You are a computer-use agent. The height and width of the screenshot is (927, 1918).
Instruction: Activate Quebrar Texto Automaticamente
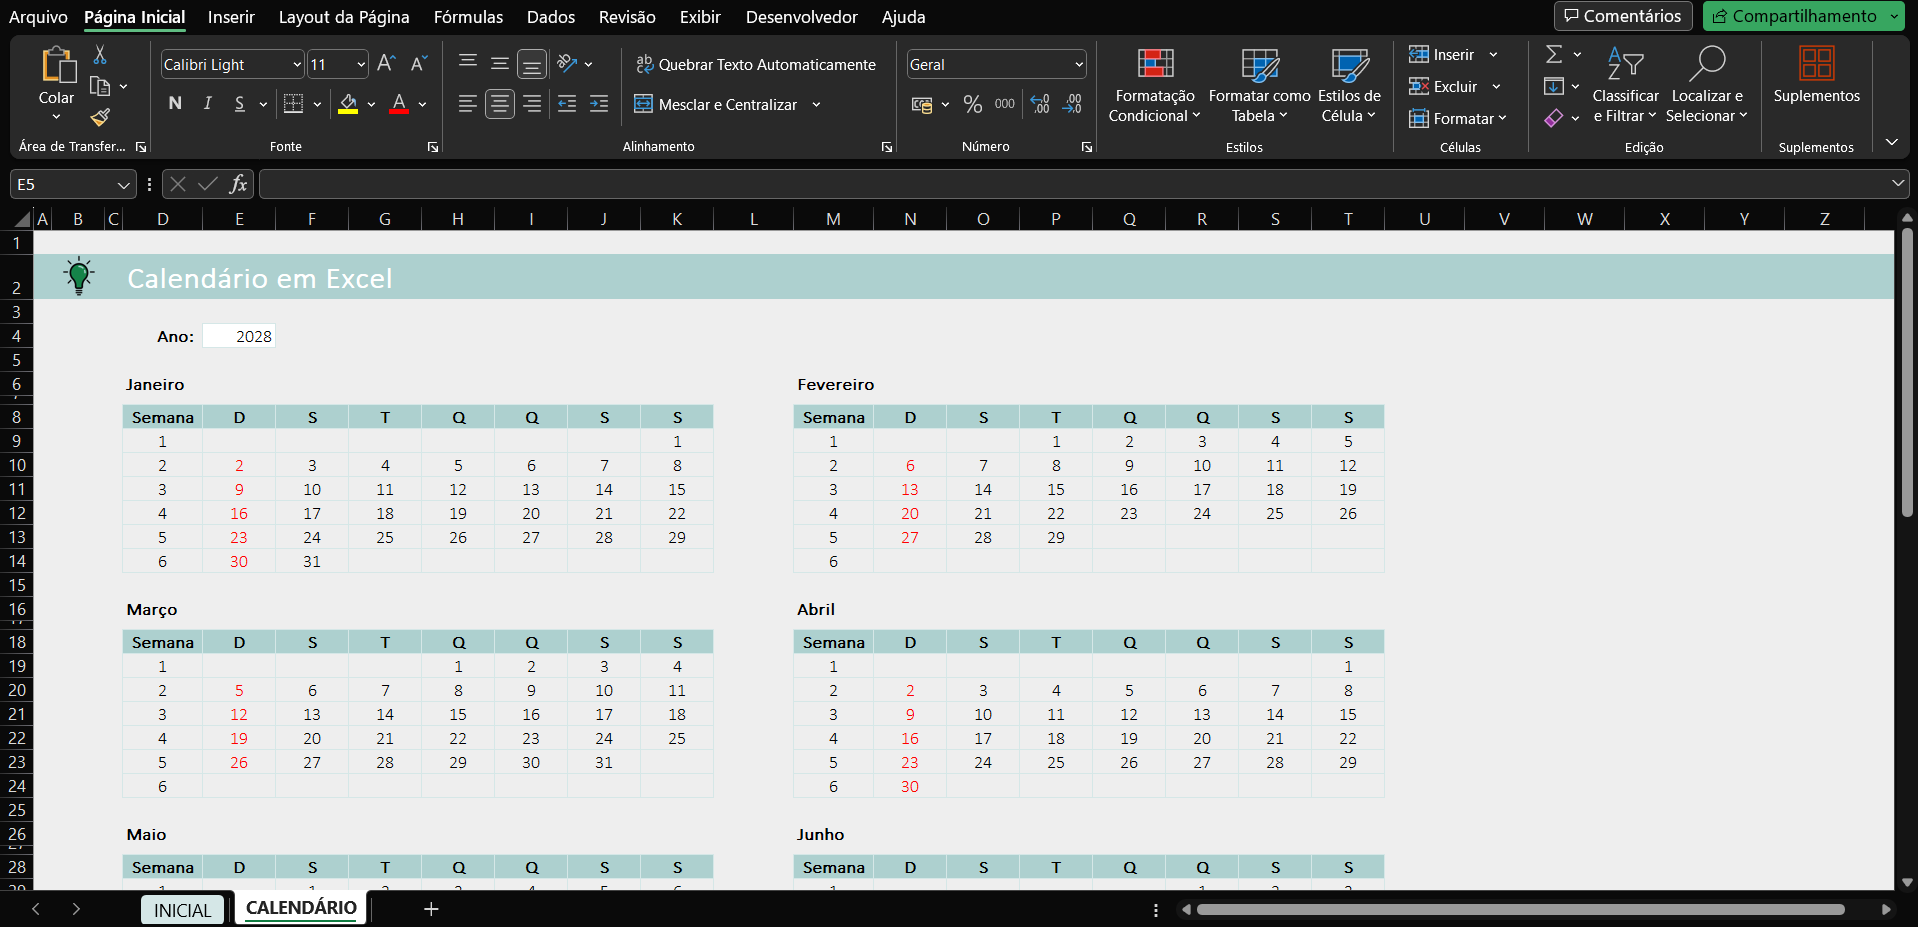[756, 64]
